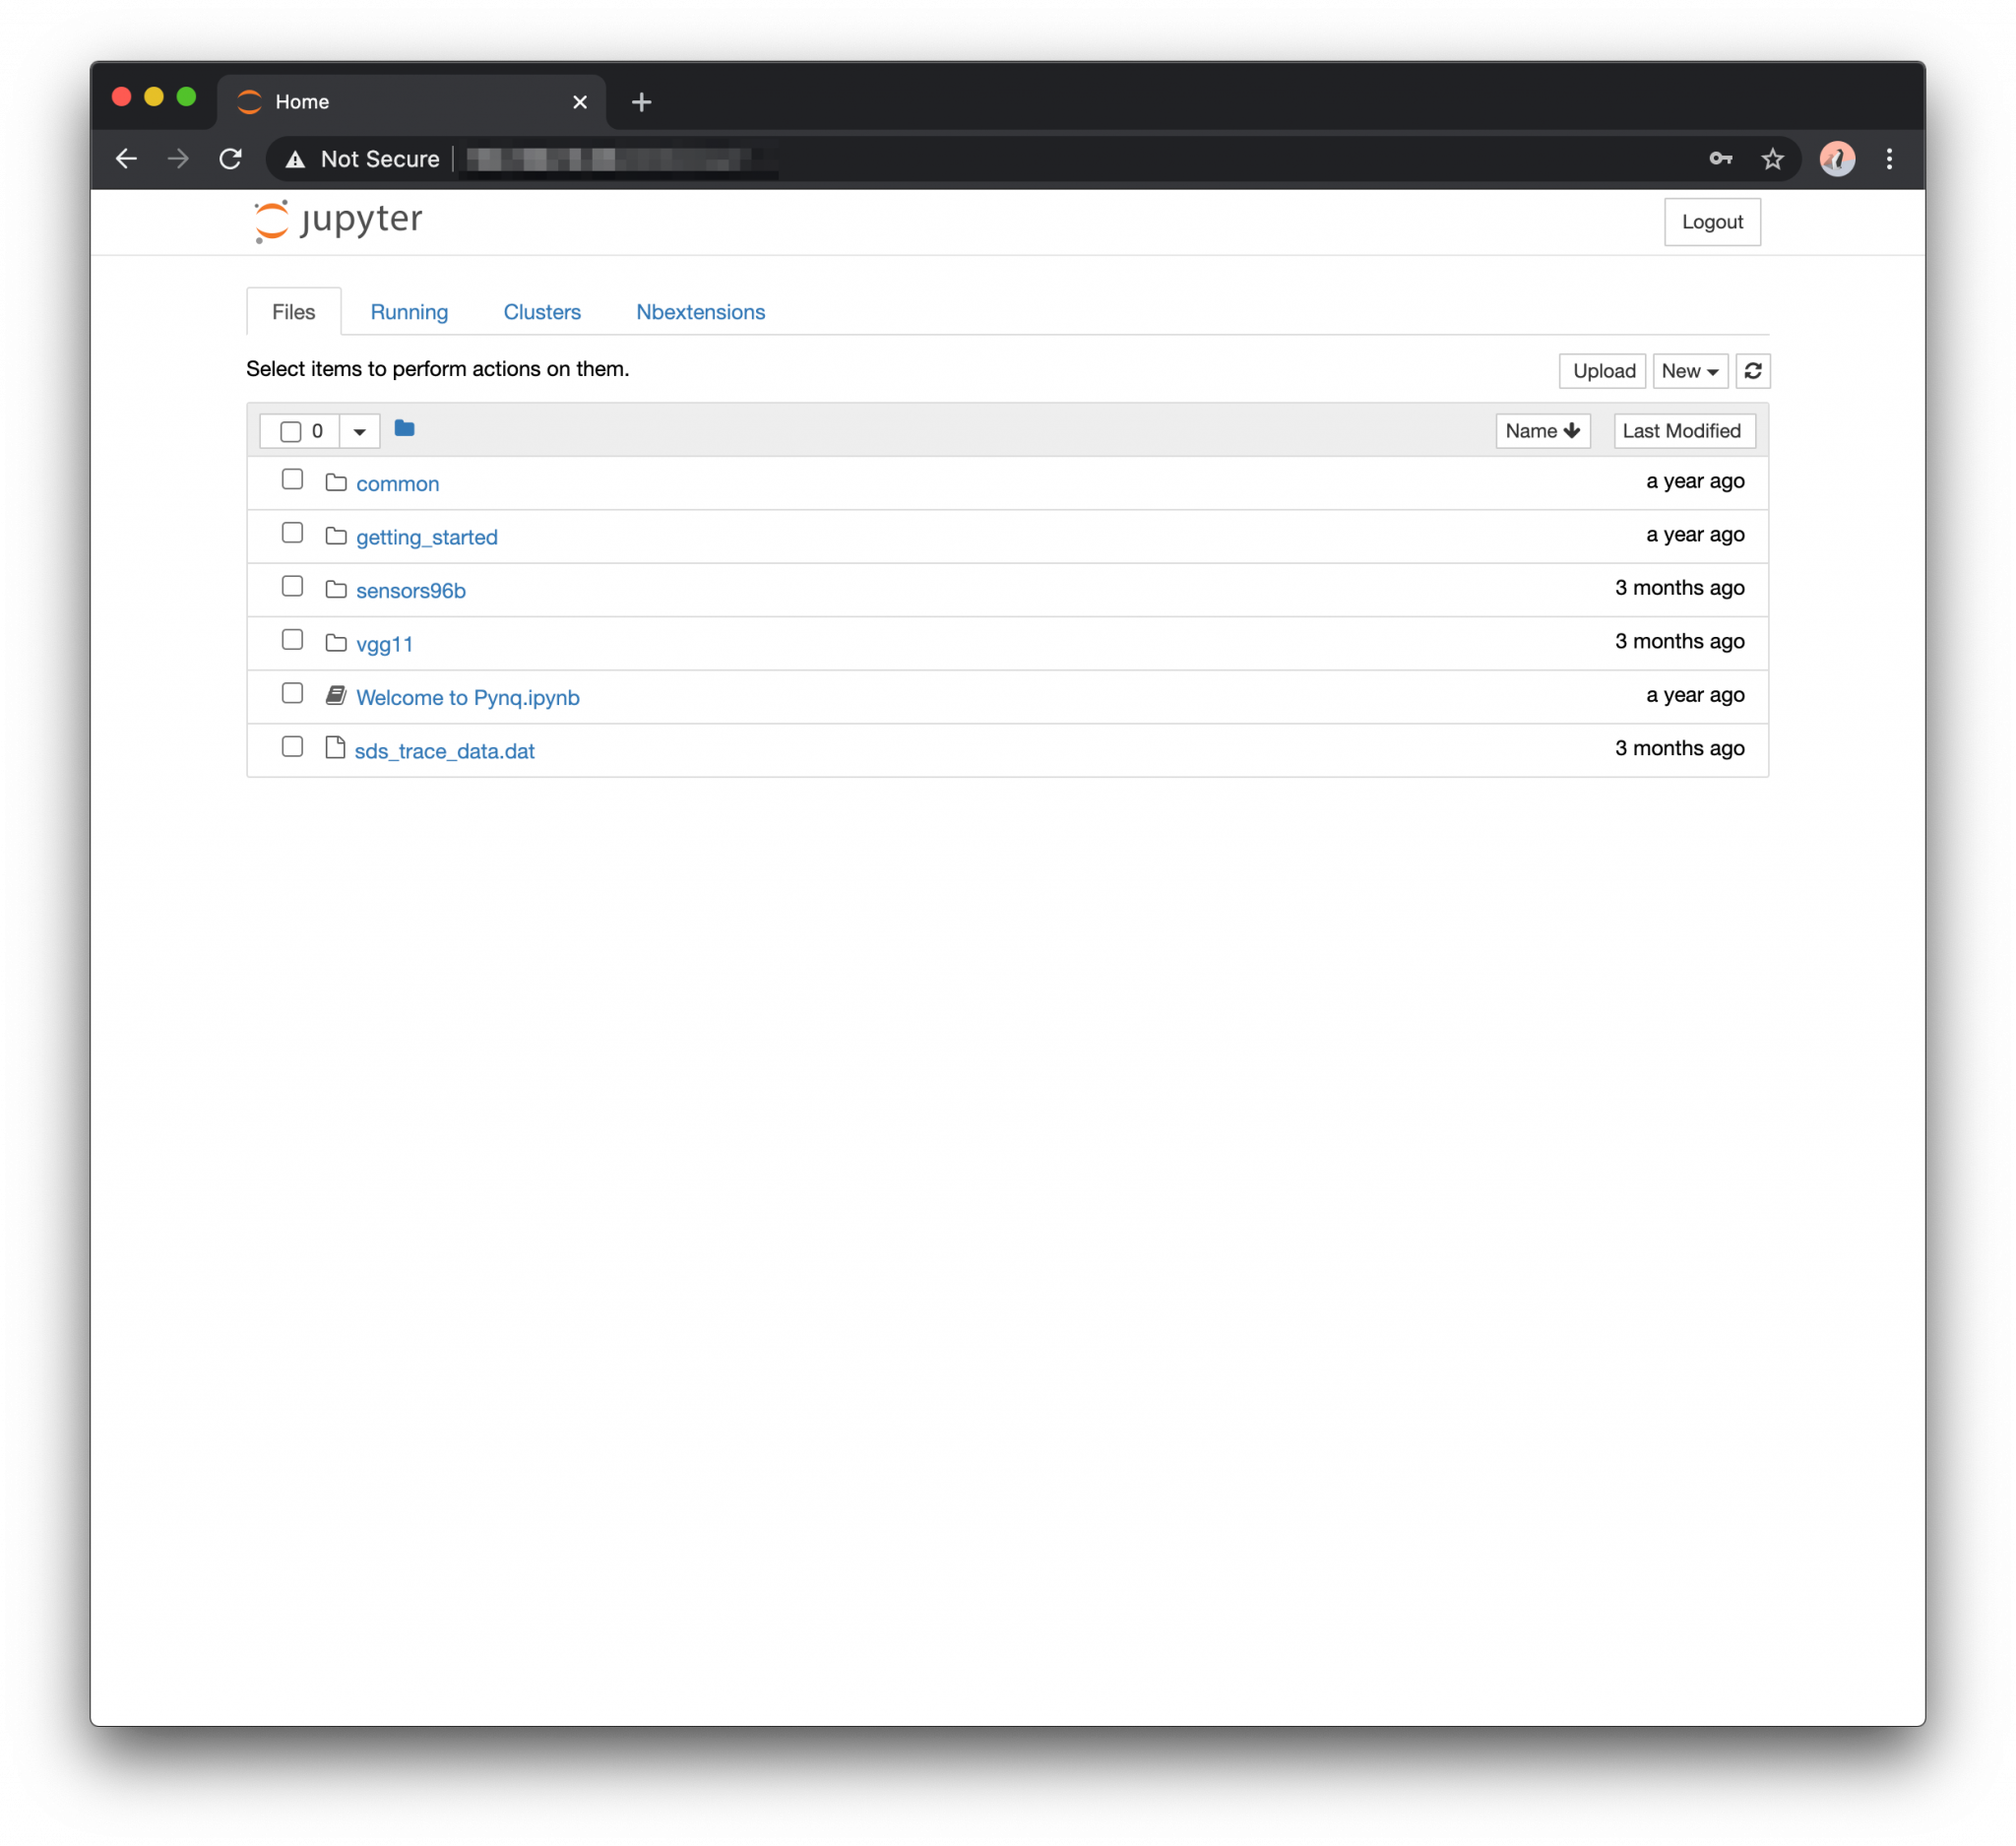Image resolution: width=2016 pixels, height=1846 pixels.
Task: Sort the file list by Name
Action: [1541, 431]
